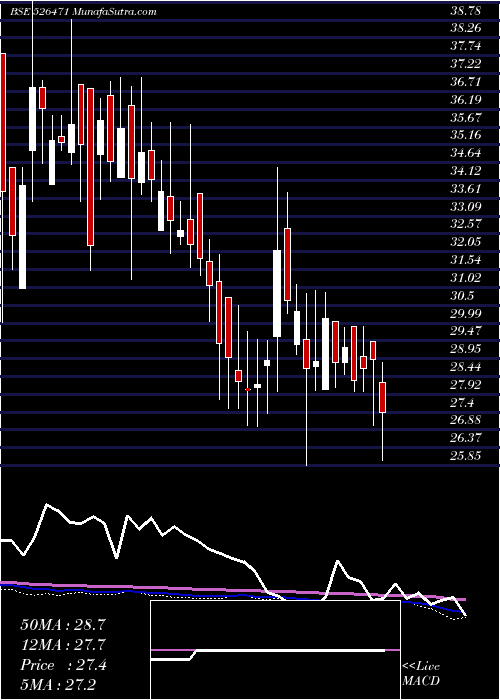Click the 34.64 price axis label
The image size is (500, 700).
pyautogui.click(x=465, y=153)
